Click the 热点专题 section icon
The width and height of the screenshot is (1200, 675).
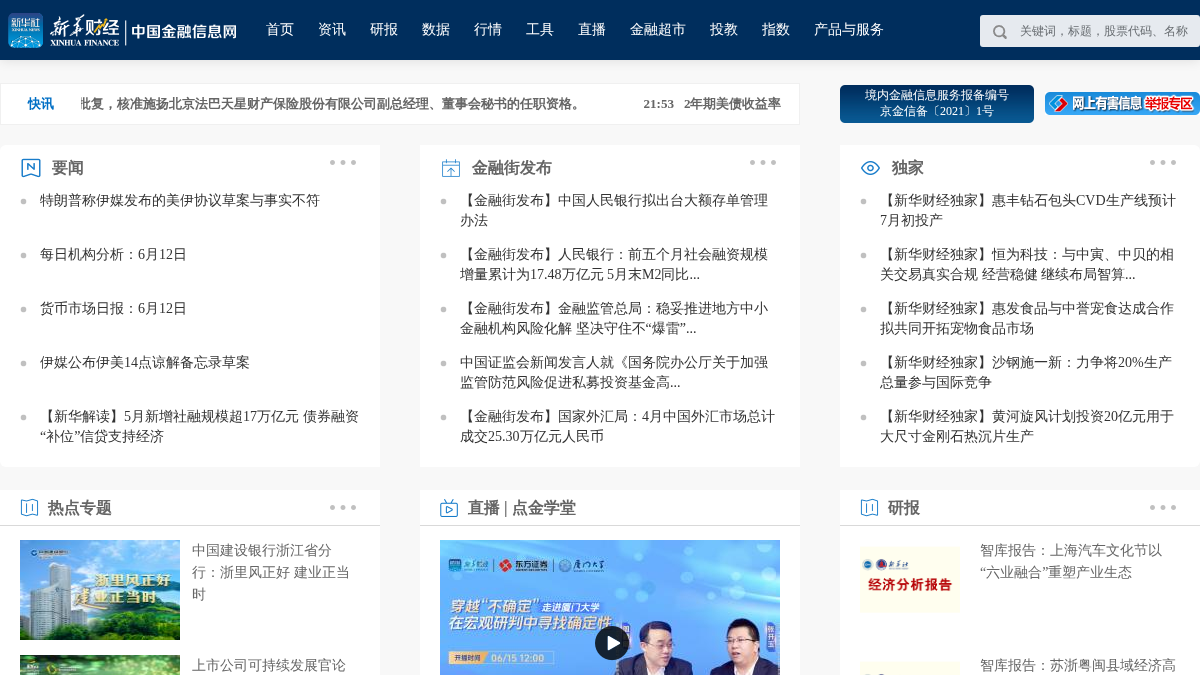point(29,508)
